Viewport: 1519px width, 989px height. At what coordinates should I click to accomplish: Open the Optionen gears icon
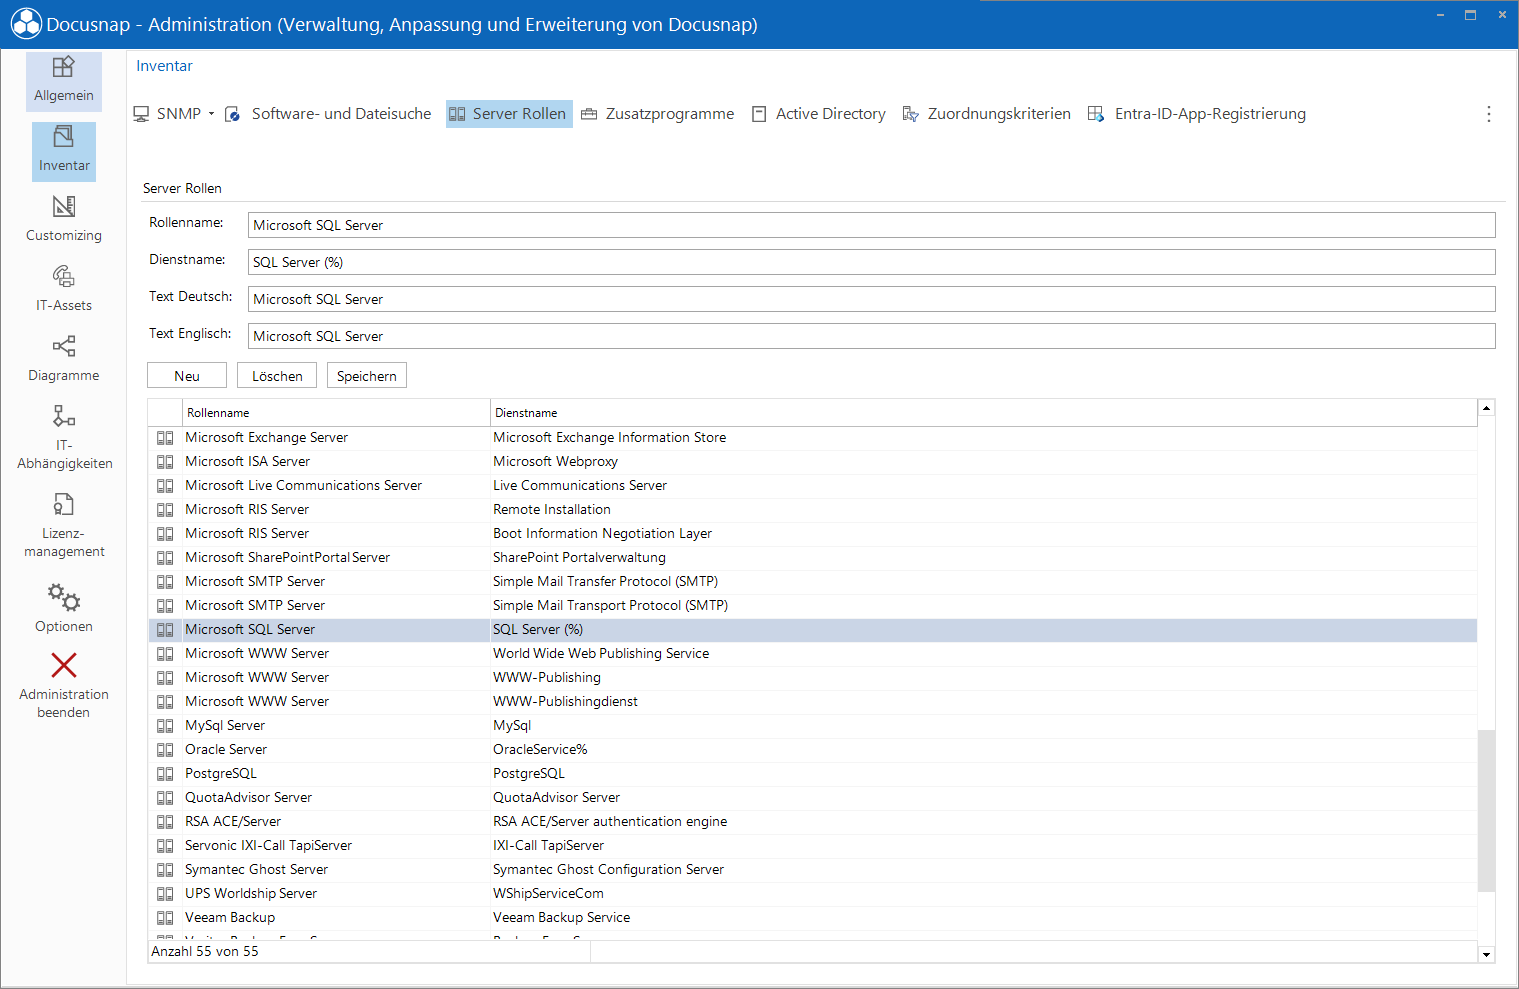click(64, 598)
